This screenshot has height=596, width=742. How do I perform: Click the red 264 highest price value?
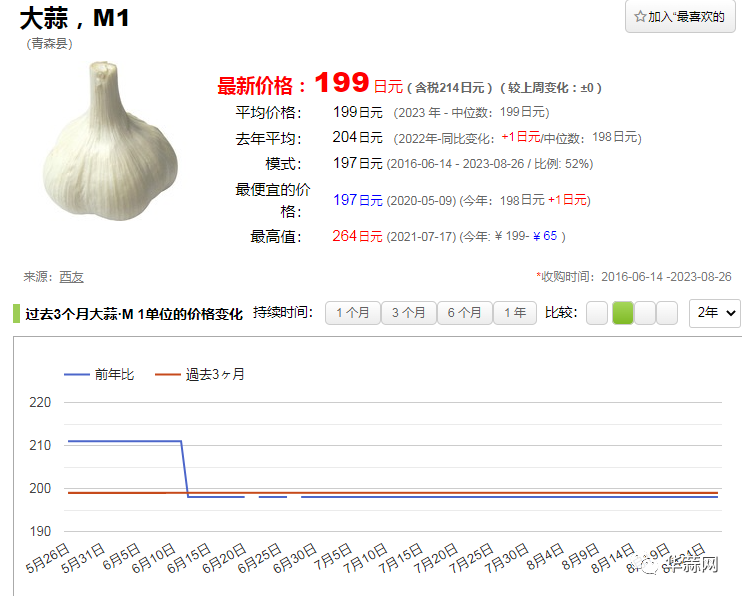pos(344,236)
